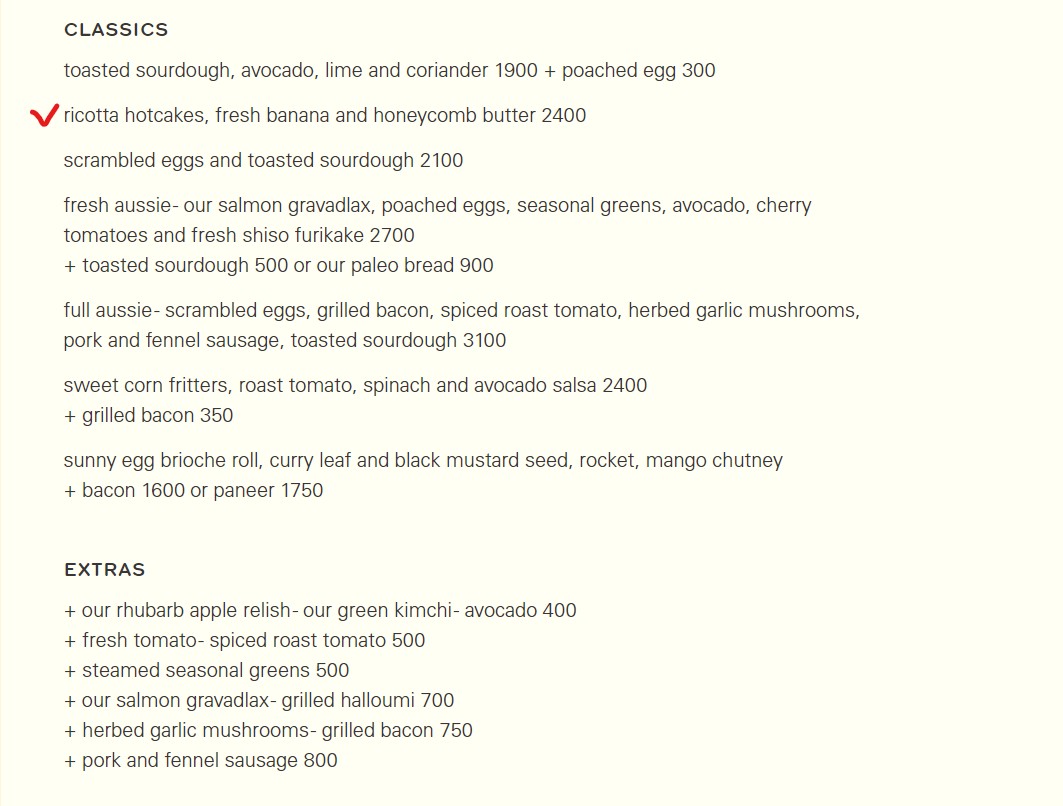This screenshot has height=806, width=1063.
Task: Select salmon gravadlax grilled halloumi 700
Action: 259,700
